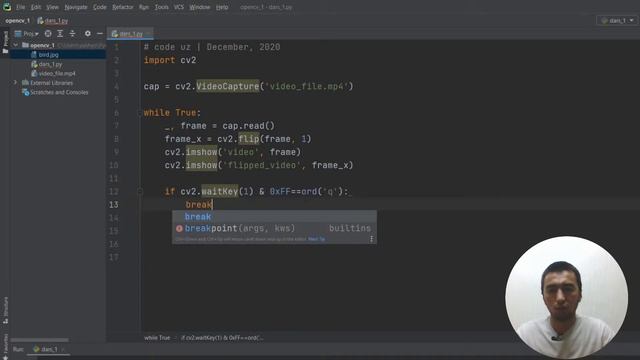Click the Expand All icon in Project panel

[x=60, y=33]
